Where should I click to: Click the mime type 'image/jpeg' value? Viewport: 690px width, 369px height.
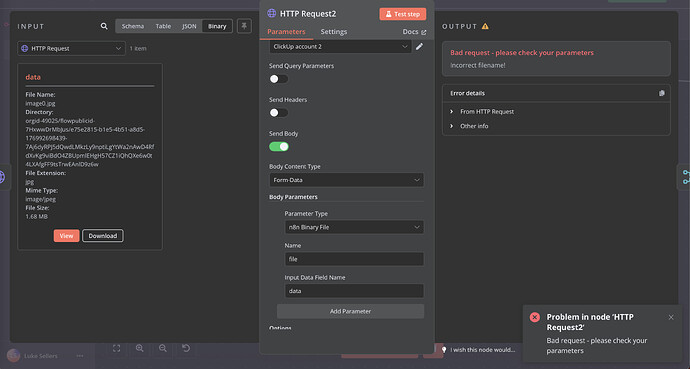(x=40, y=199)
